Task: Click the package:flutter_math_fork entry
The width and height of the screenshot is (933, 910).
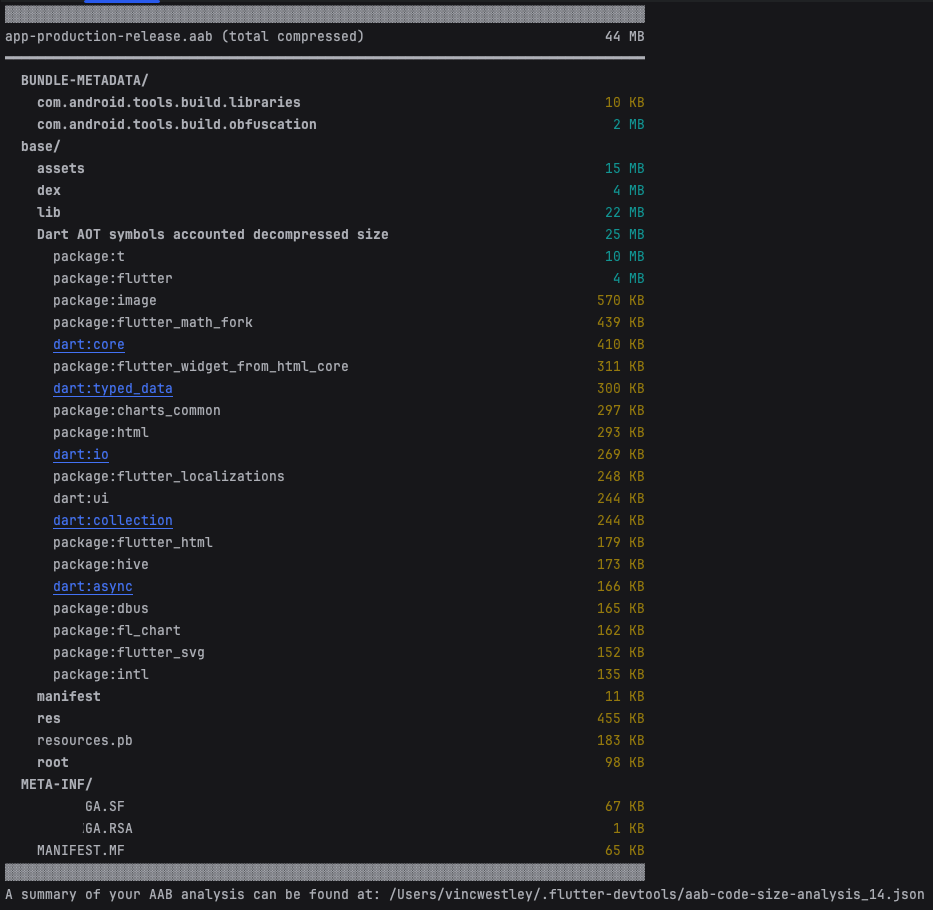Action: tap(153, 323)
